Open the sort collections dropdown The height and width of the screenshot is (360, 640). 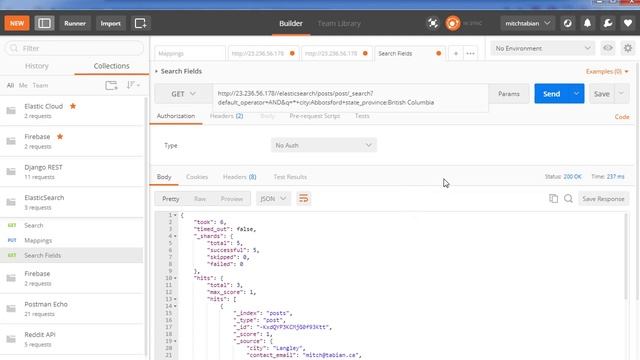click(133, 85)
